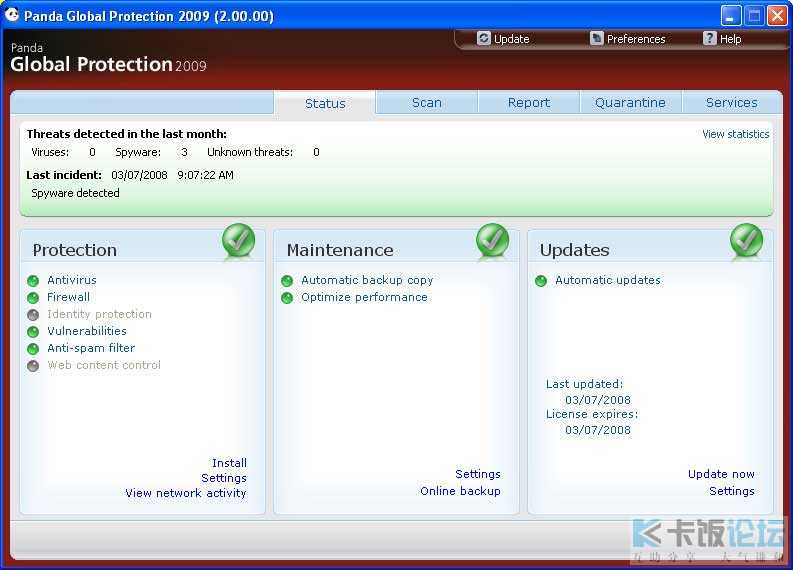Open the Report tab
Screen dimensions: 793x570
528,103
